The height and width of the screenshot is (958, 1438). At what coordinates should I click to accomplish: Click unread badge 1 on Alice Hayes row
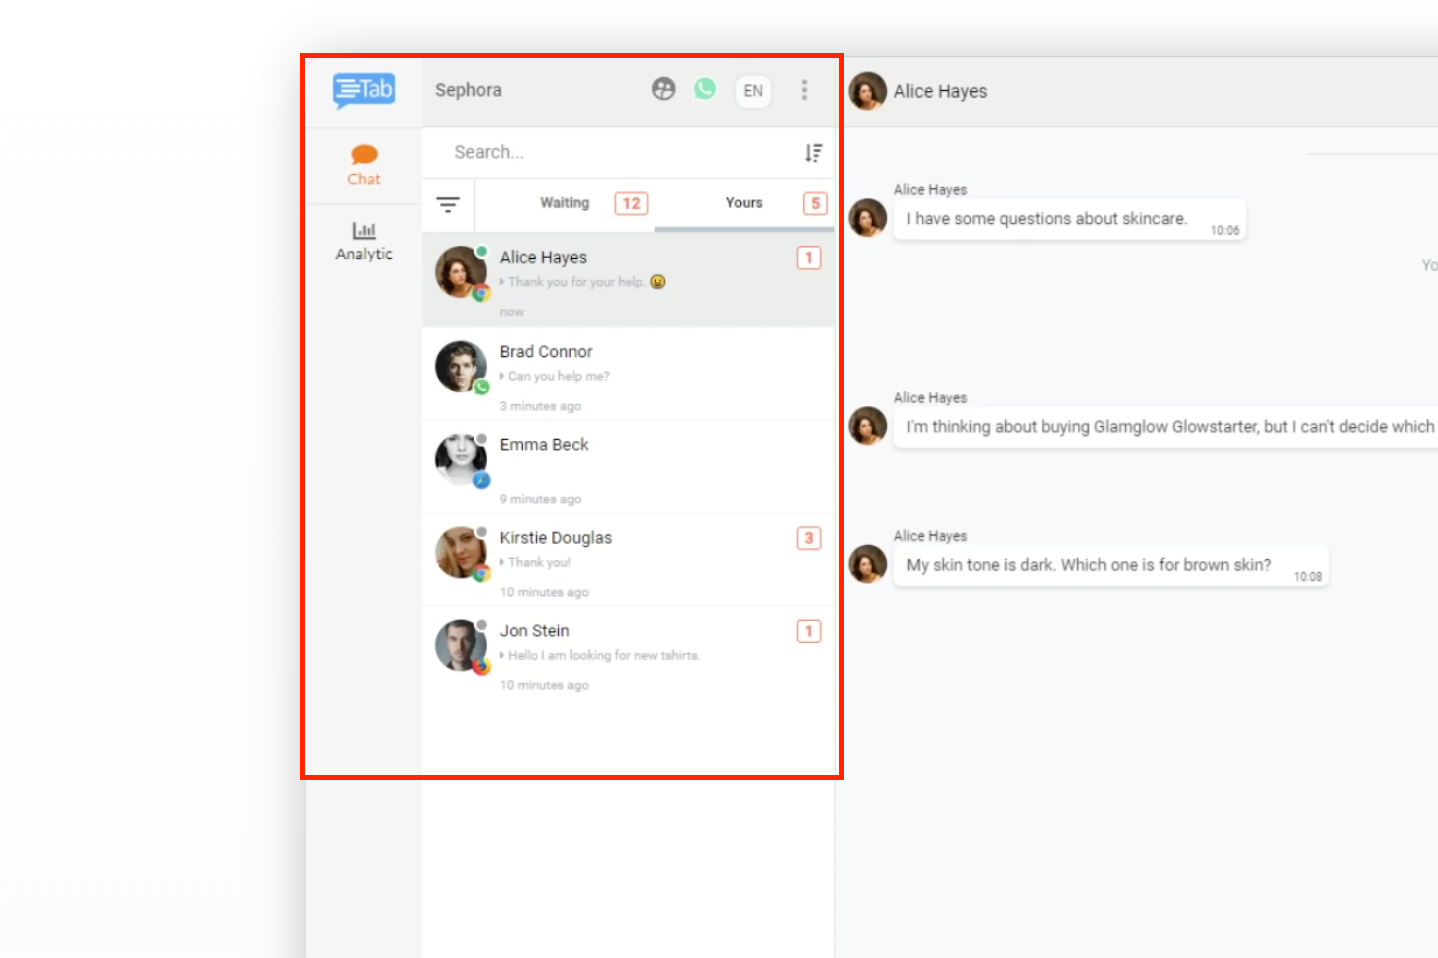click(809, 258)
